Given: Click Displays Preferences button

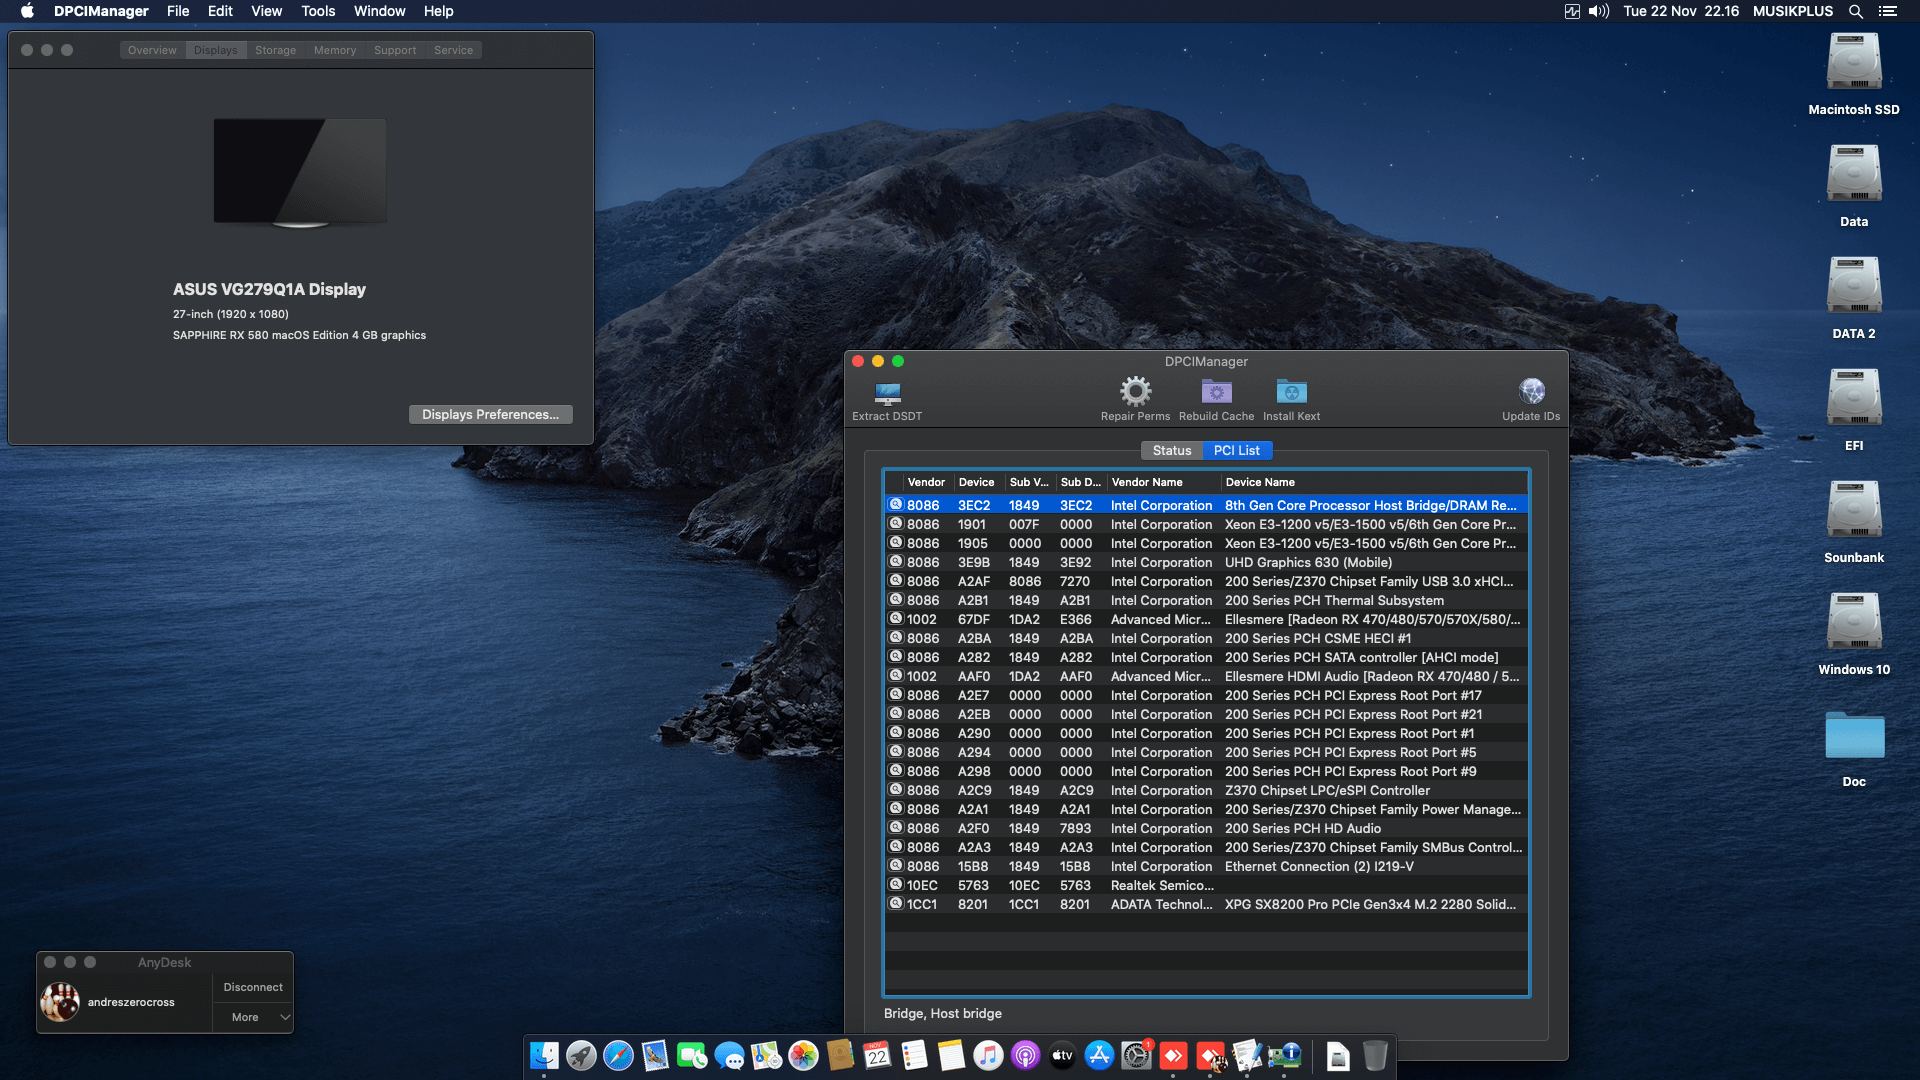Looking at the screenshot, I should (x=490, y=415).
